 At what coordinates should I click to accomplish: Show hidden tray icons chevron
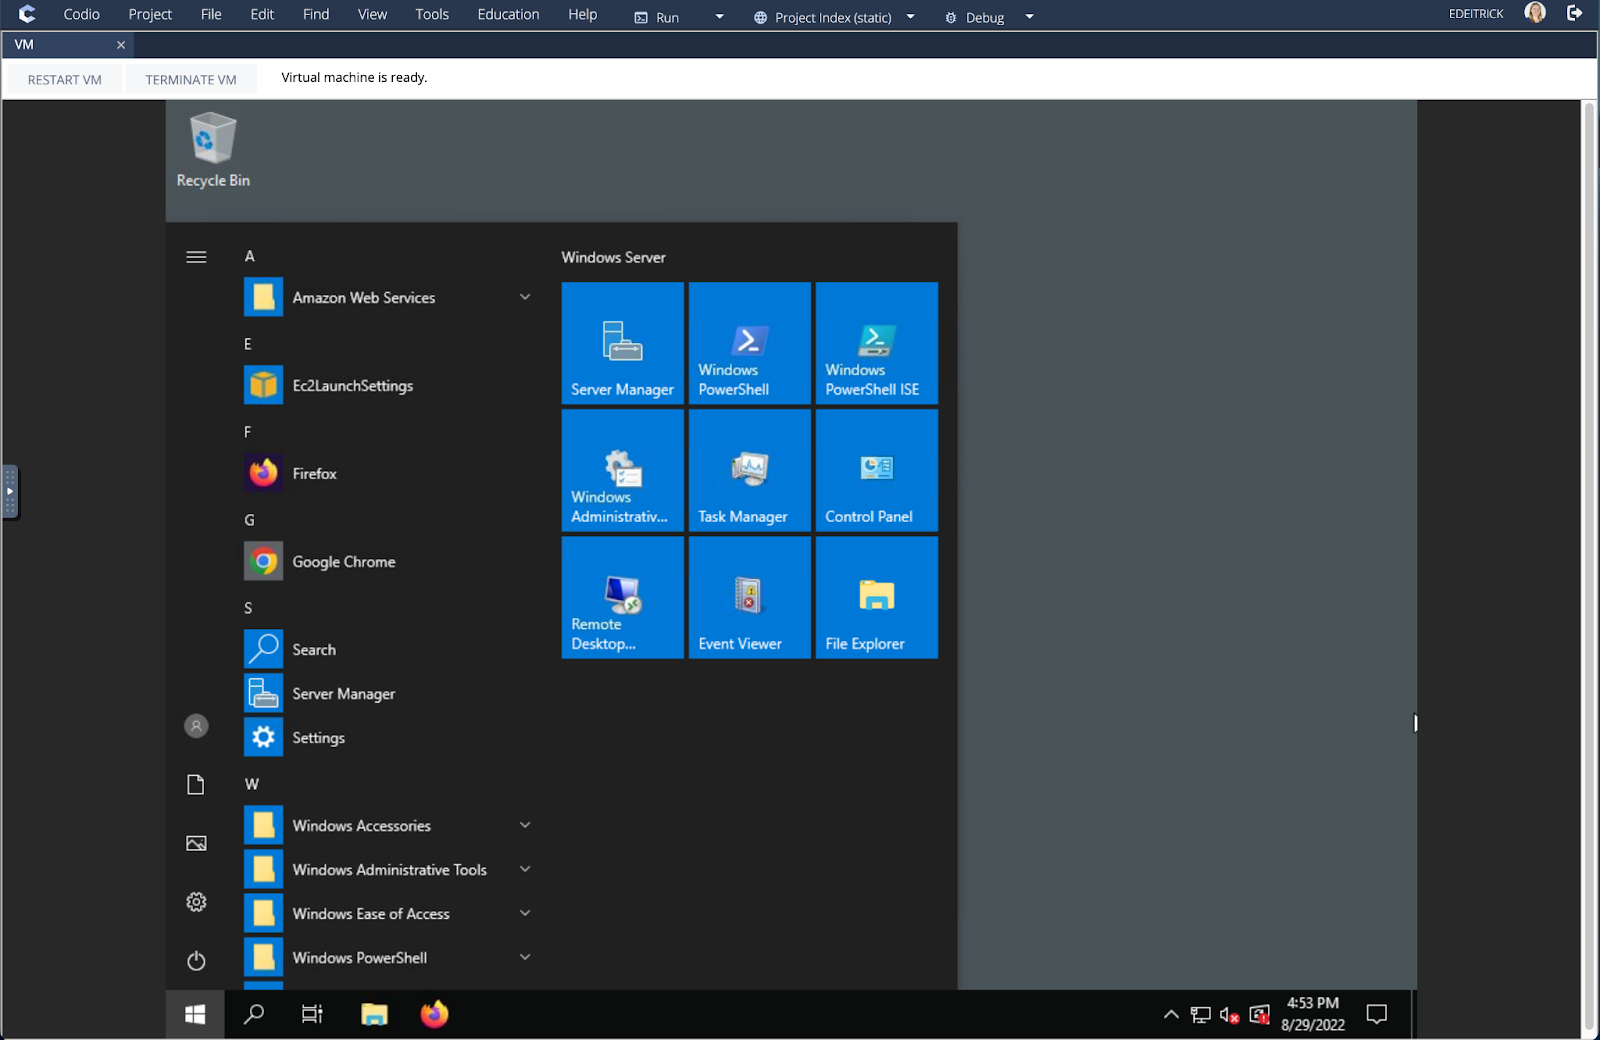(1171, 1015)
